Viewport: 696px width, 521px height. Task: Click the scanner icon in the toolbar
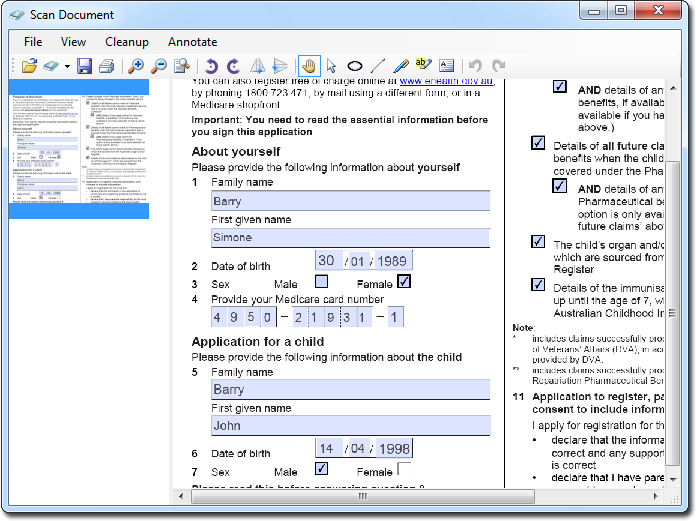point(52,67)
